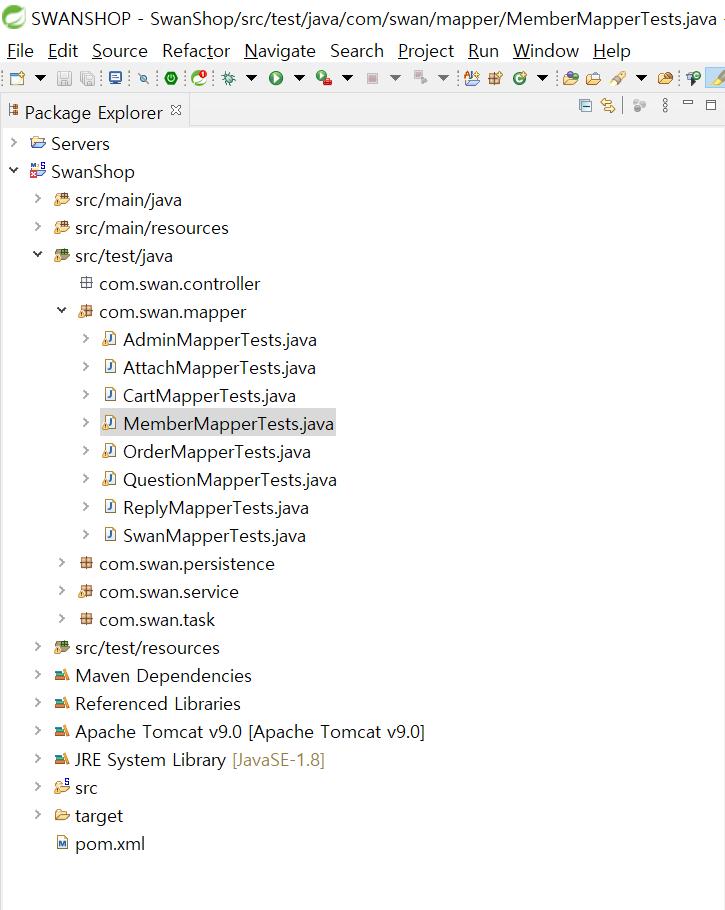
Task: Click the disconnect/step icon next to Terminate
Action: (x=420, y=78)
